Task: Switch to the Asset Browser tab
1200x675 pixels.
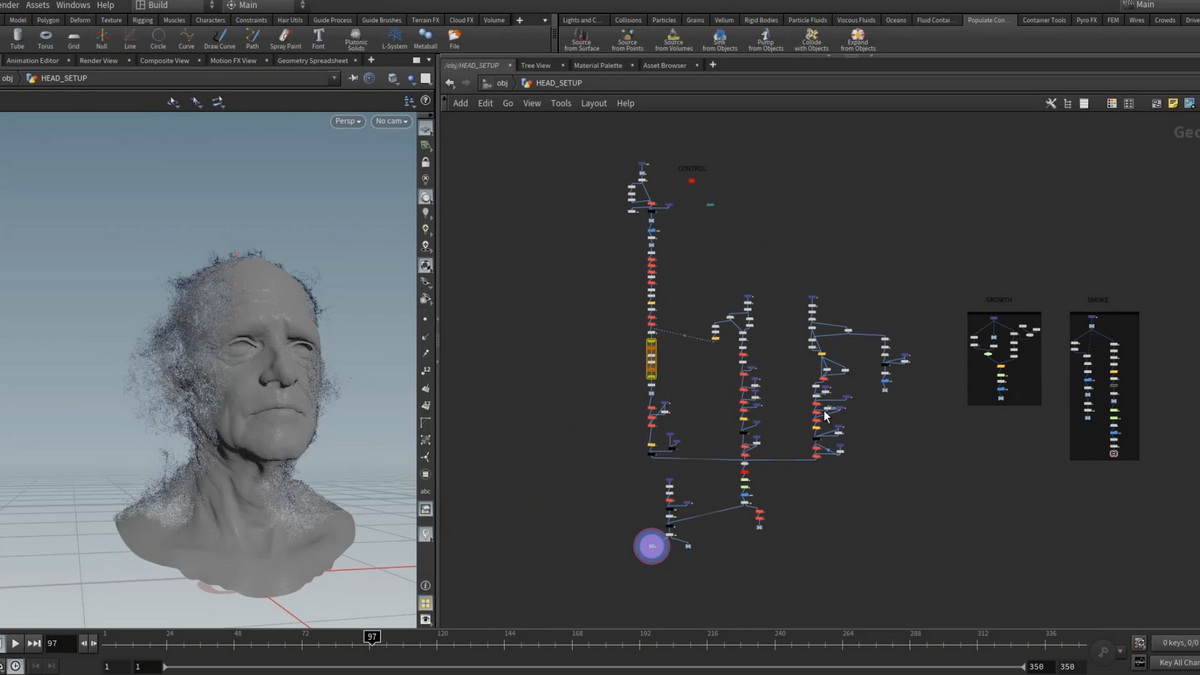Action: click(x=665, y=65)
